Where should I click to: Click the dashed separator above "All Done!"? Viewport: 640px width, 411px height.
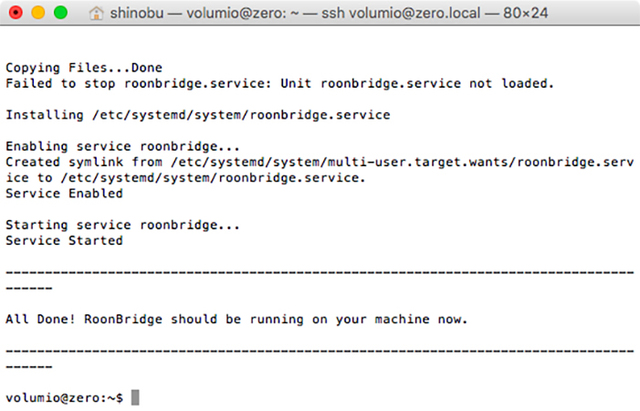click(x=319, y=272)
